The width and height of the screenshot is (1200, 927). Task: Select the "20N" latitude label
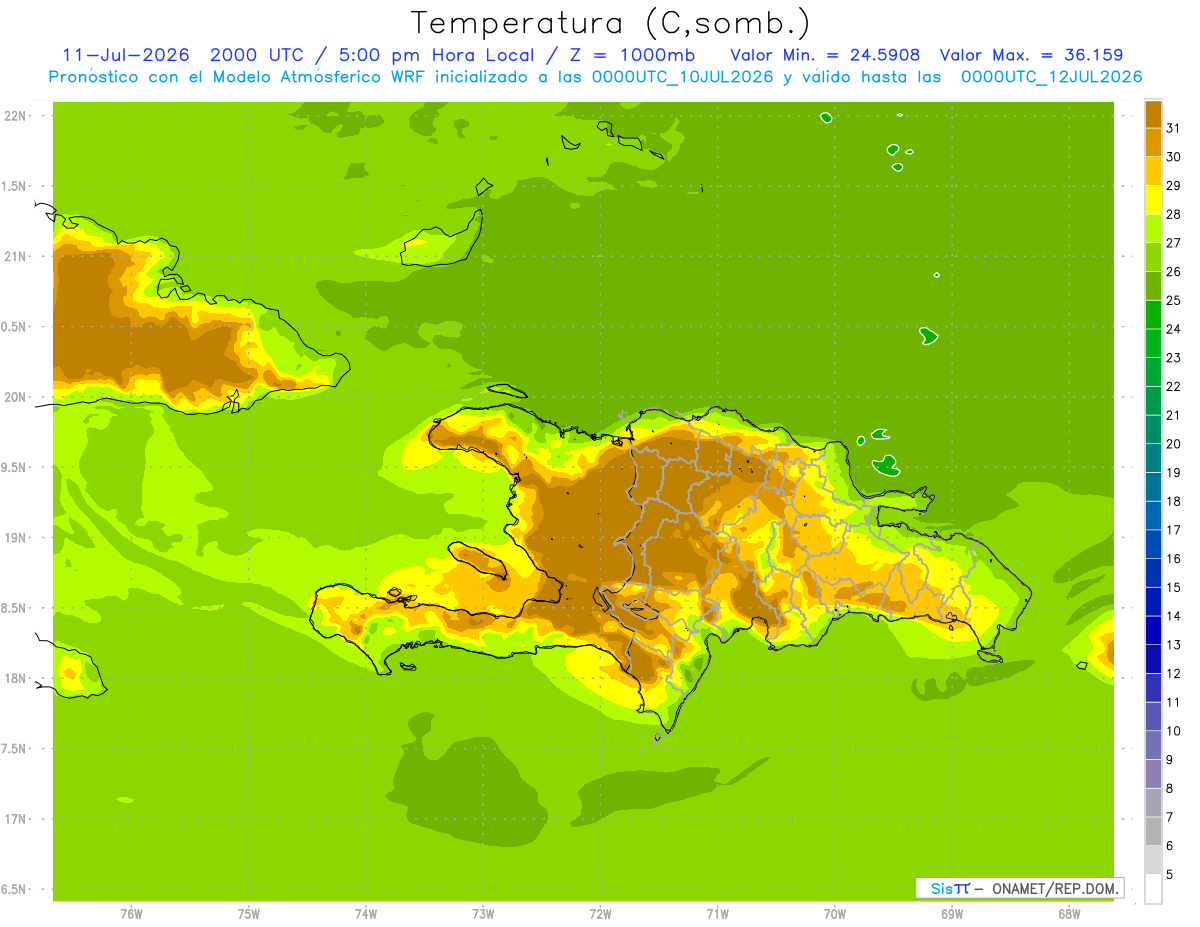16,397
